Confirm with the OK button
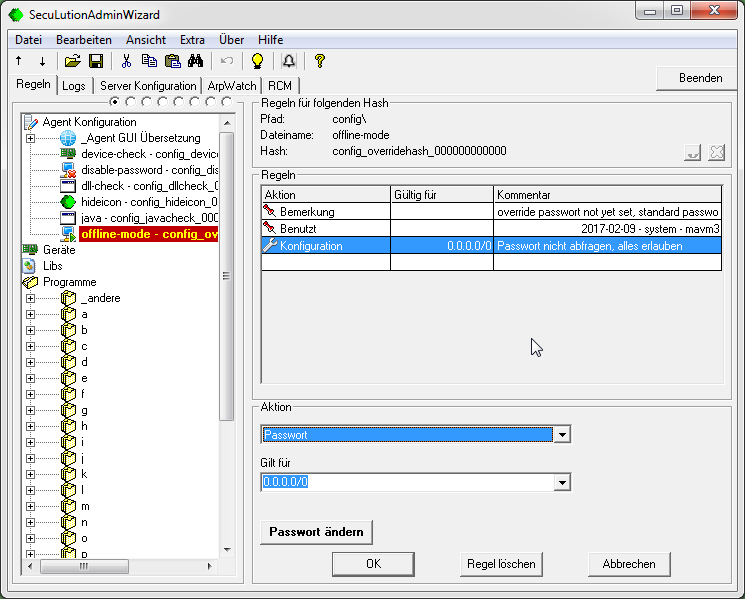The height and width of the screenshot is (599, 745). 373,564
